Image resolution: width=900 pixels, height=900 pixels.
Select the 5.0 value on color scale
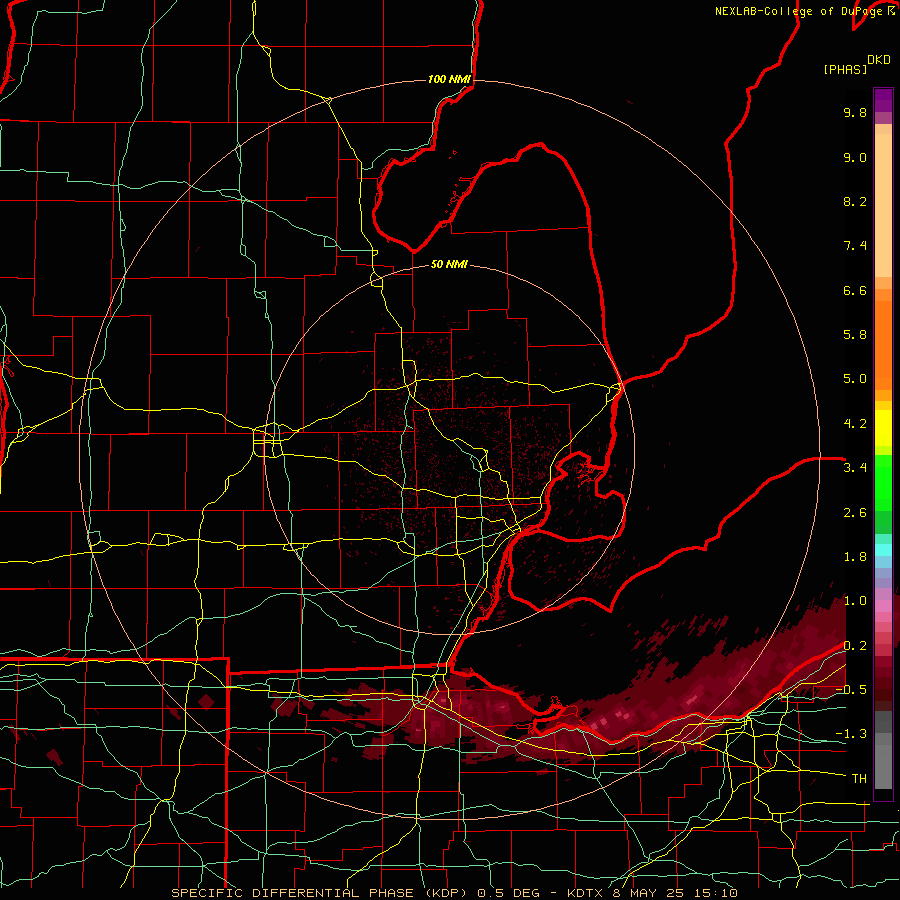[855, 379]
